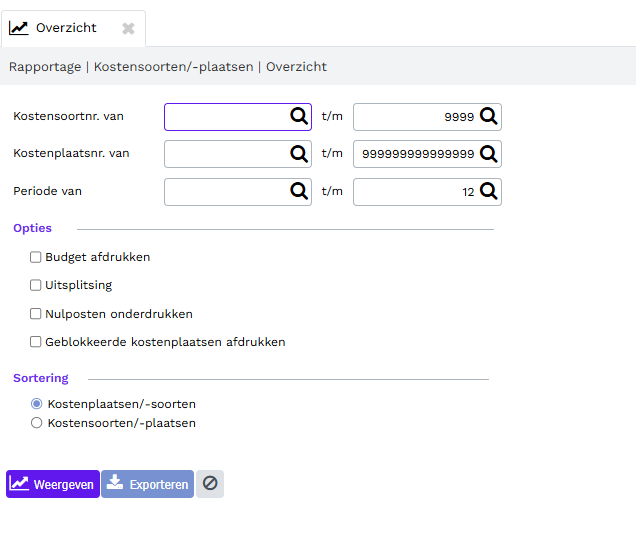Click the Weergeven button
636x555 pixels.
[x=53, y=484]
